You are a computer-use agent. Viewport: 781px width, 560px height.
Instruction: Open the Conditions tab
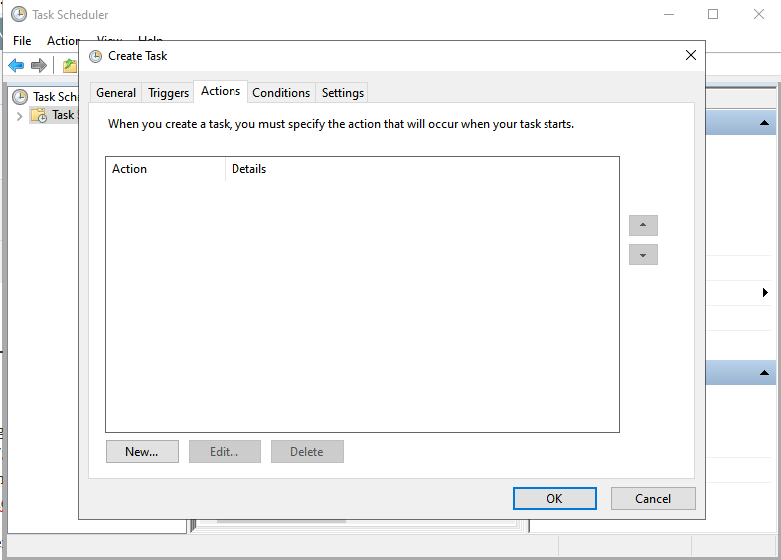(x=281, y=93)
